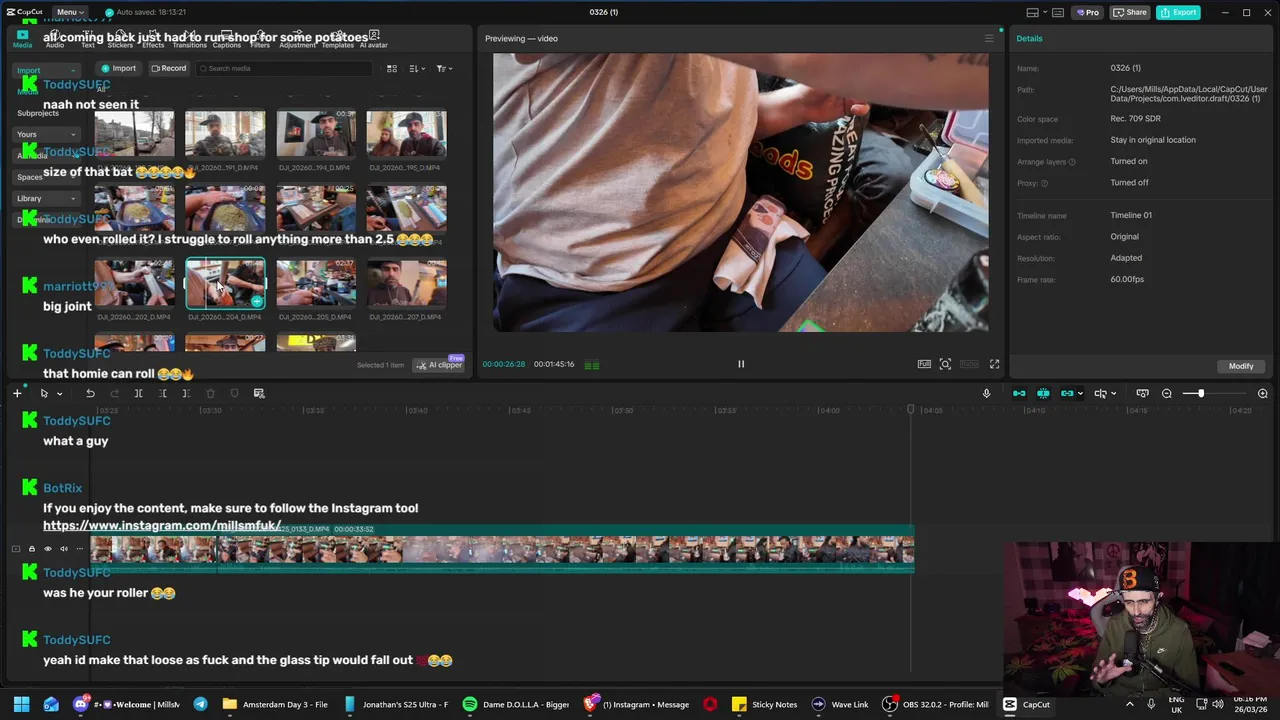Screen dimensions: 1280x720
Task: Open Spotify from the taskbar
Action: (x=517, y=704)
